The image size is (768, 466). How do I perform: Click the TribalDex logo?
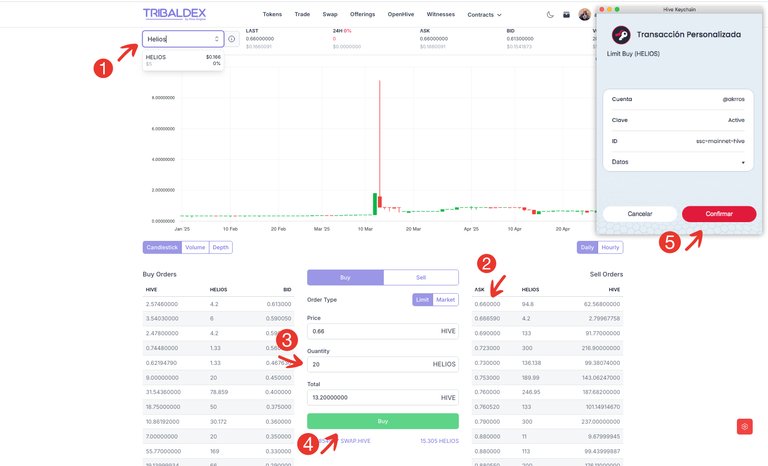[174, 14]
